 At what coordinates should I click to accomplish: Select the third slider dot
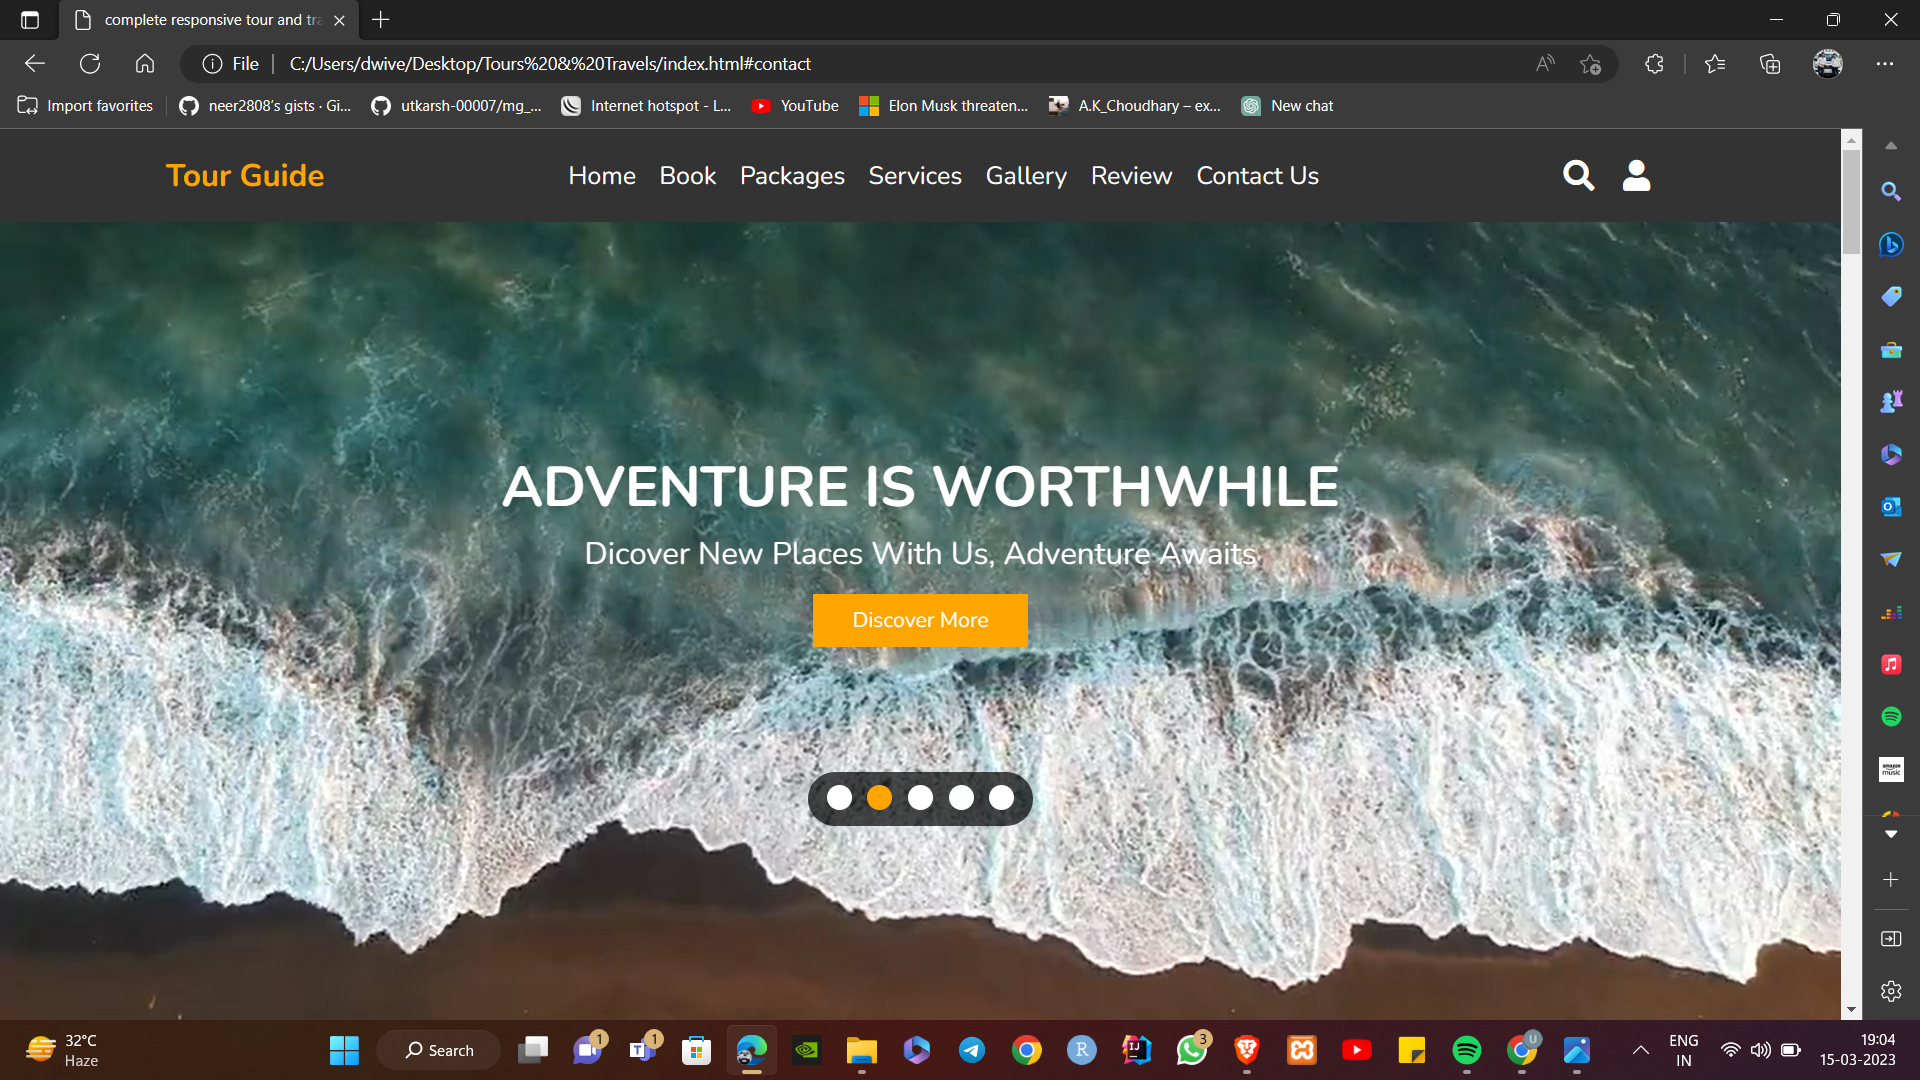(920, 798)
